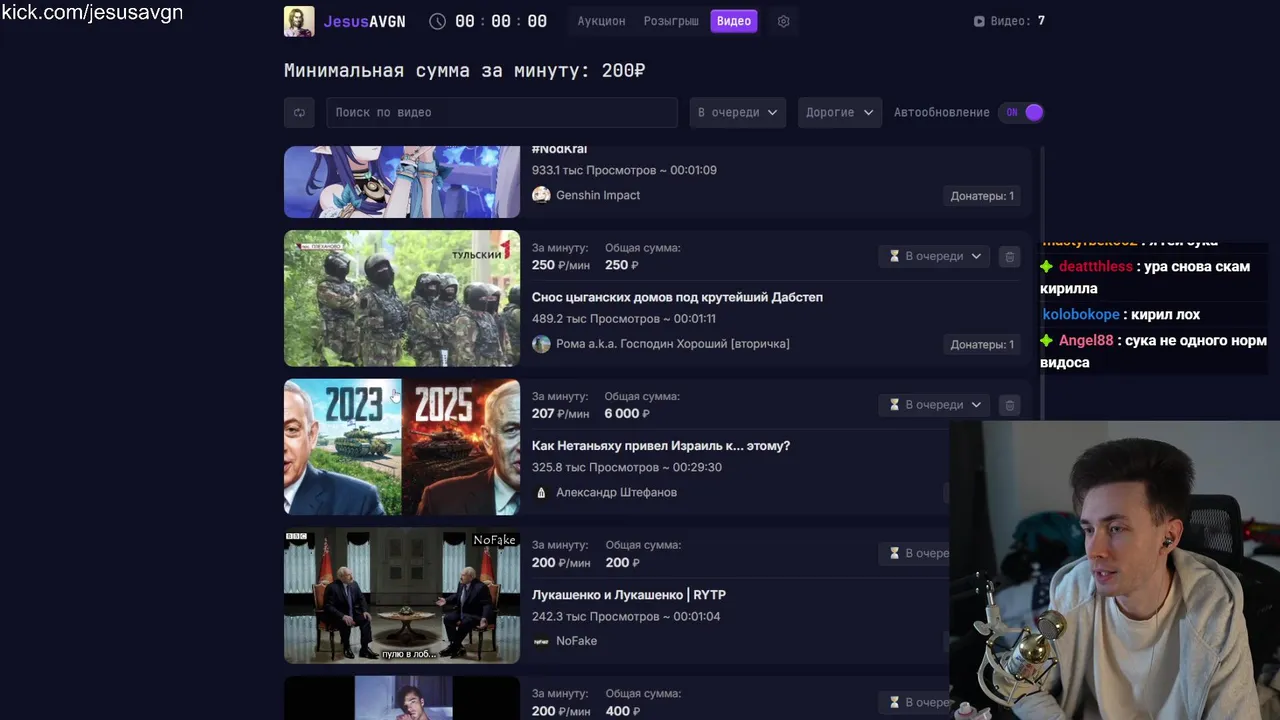Click text Минимальная сумма за минуту: 200₽

(x=464, y=71)
